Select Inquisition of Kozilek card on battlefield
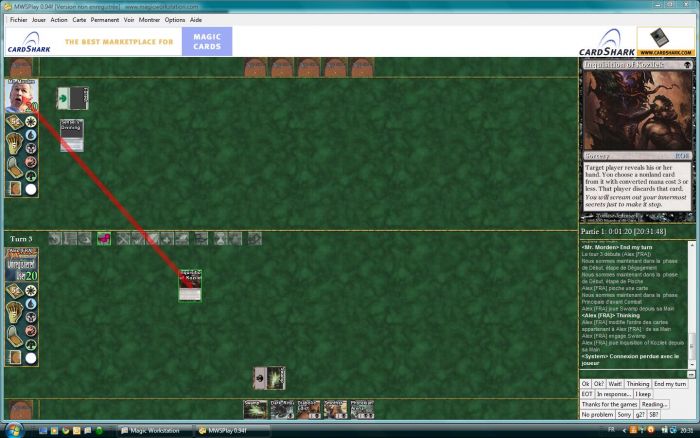Image resolution: width=700 pixels, height=438 pixels. (190, 285)
